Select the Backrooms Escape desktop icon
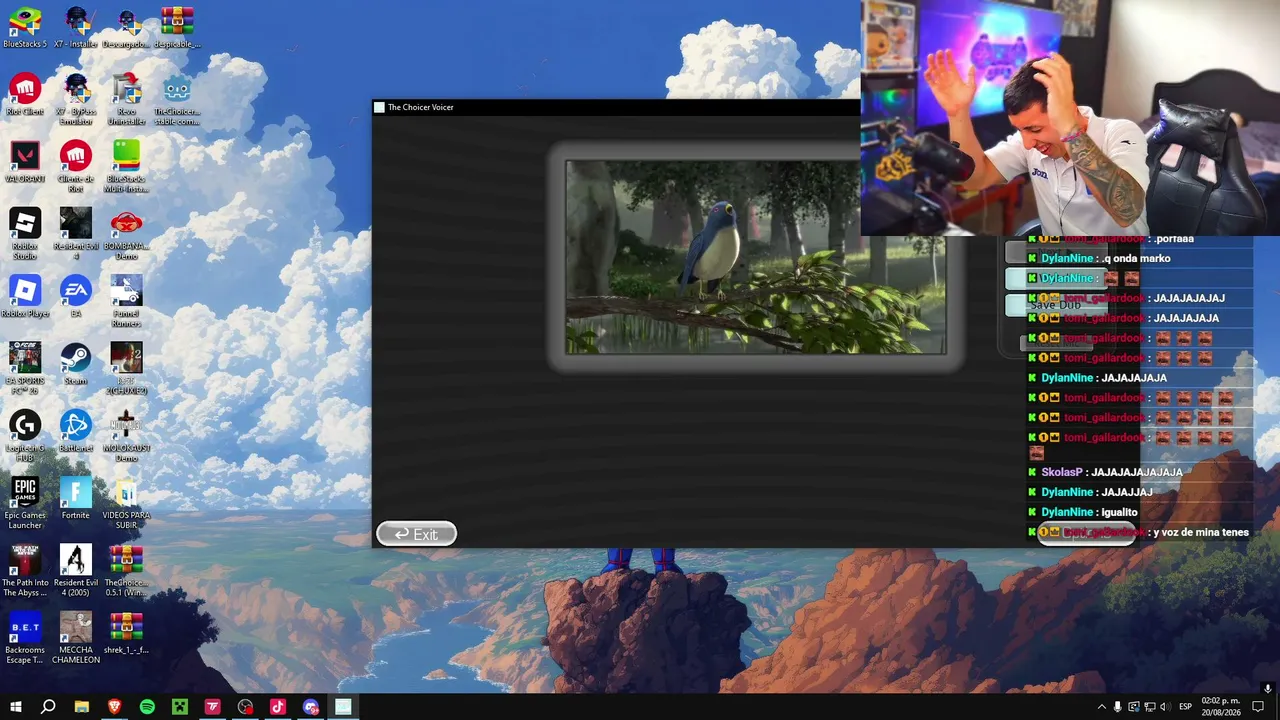The image size is (1280, 720). (x=25, y=637)
